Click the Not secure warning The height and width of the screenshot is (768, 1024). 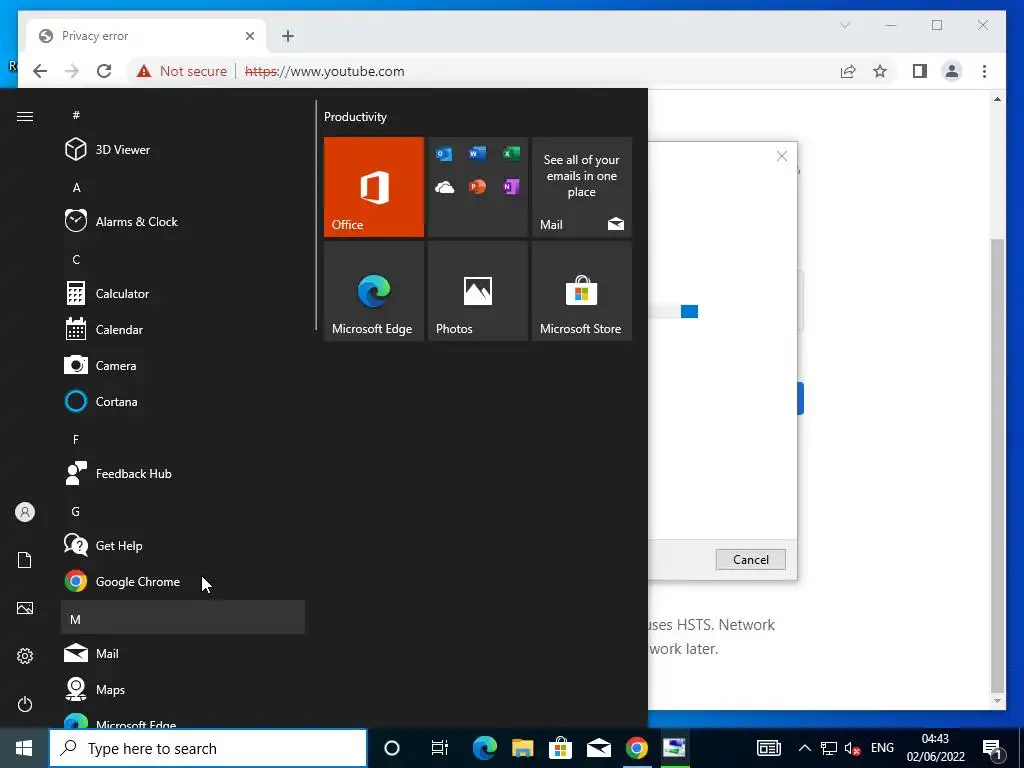pyautogui.click(x=182, y=71)
